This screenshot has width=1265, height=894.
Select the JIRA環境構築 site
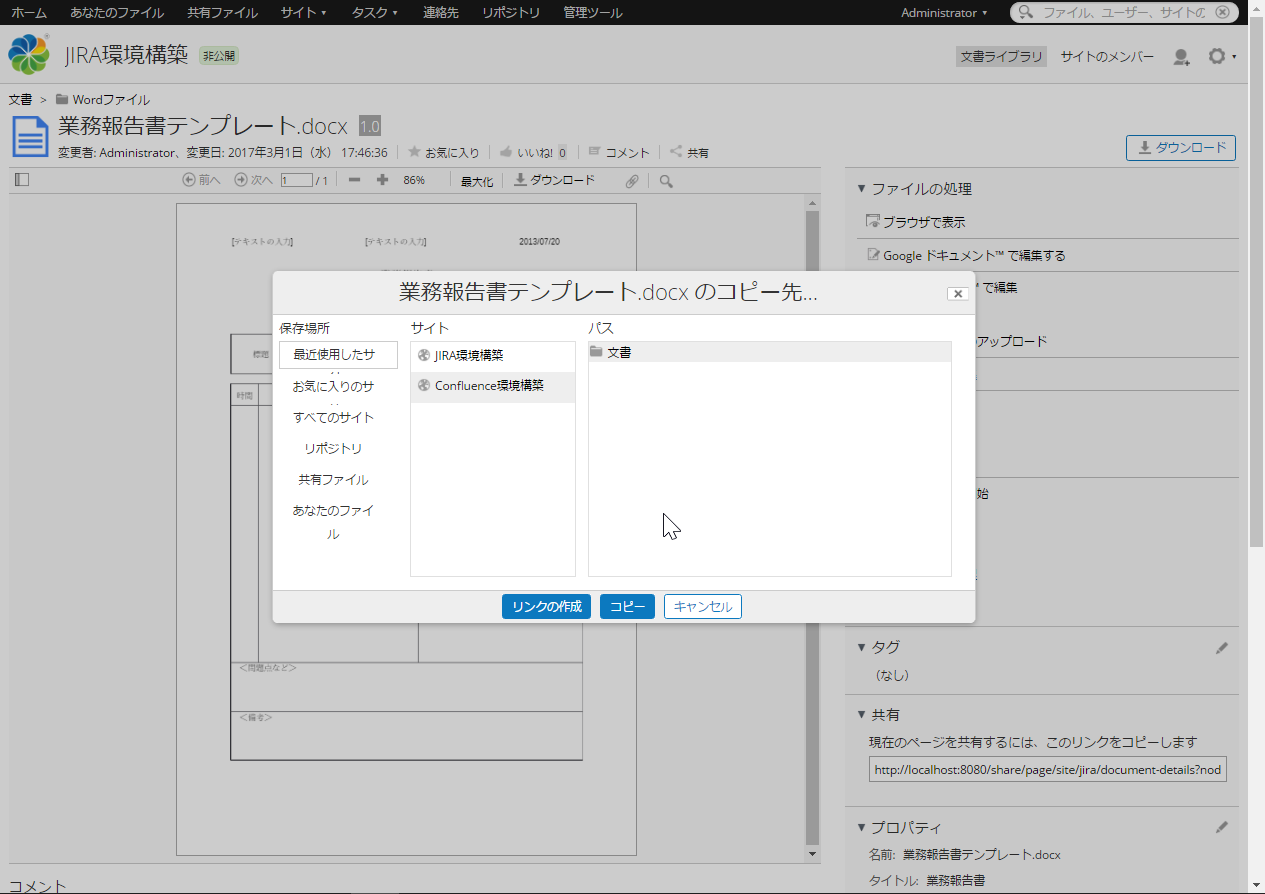coord(493,356)
